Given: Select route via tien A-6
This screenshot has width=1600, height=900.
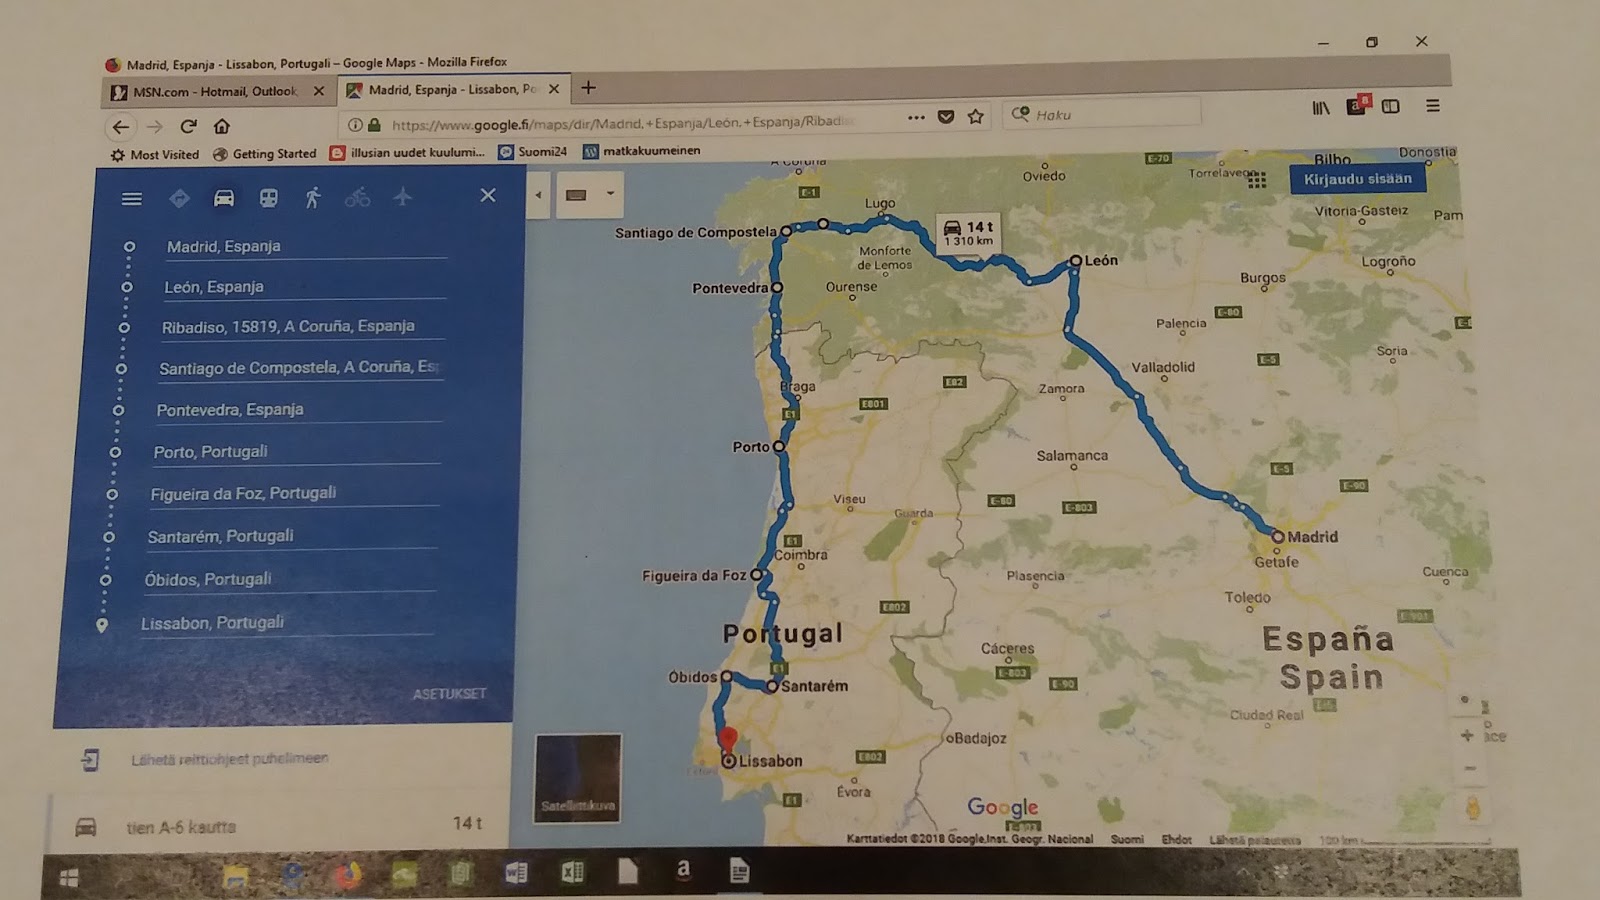Looking at the screenshot, I should (x=280, y=826).
